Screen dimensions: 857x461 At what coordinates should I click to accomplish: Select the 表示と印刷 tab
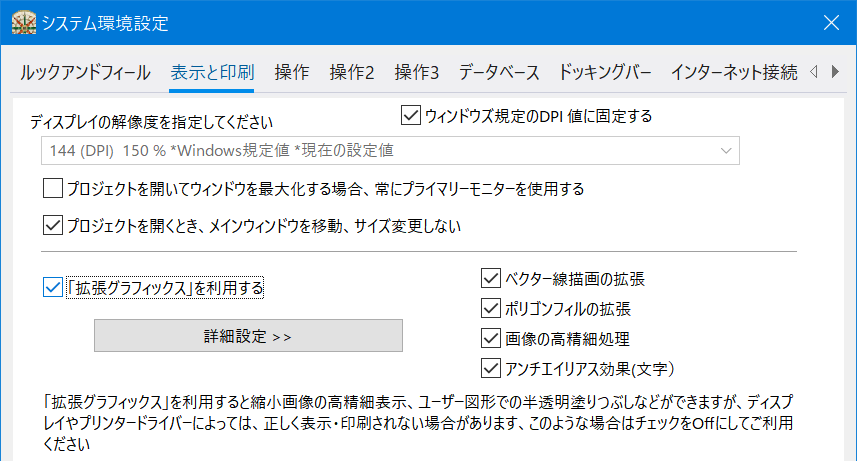coord(212,72)
